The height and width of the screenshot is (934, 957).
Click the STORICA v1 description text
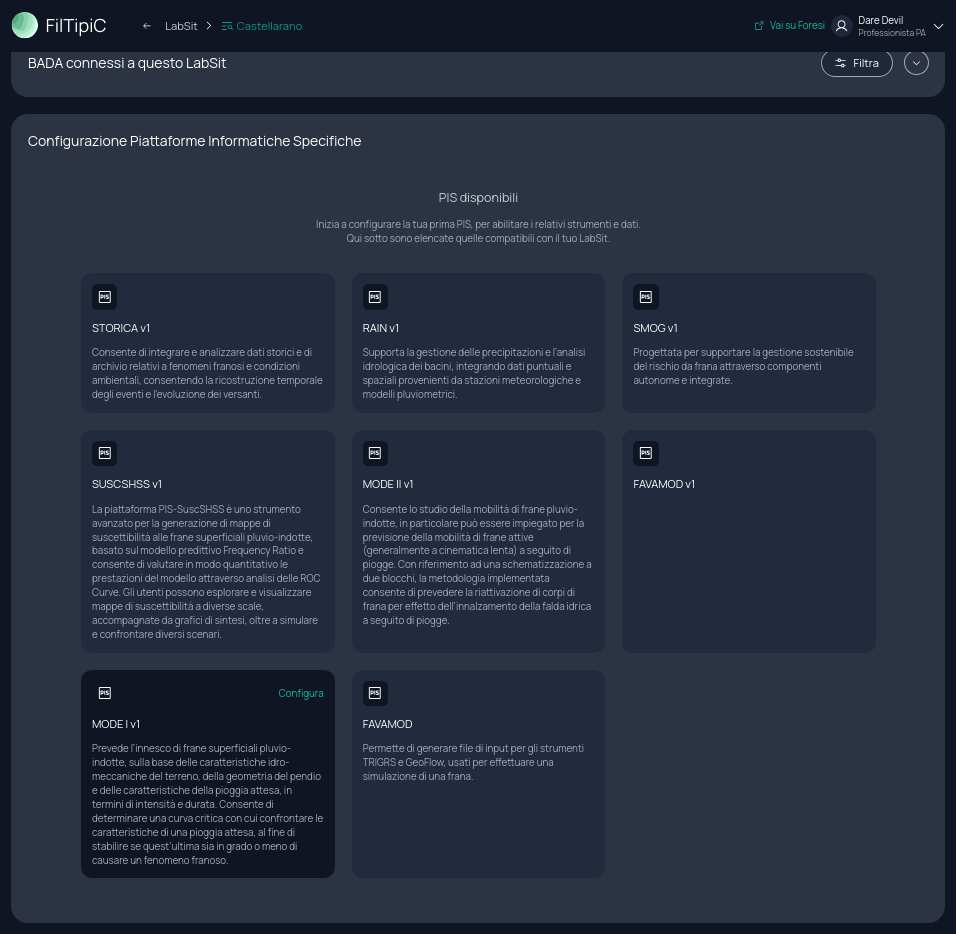207,373
